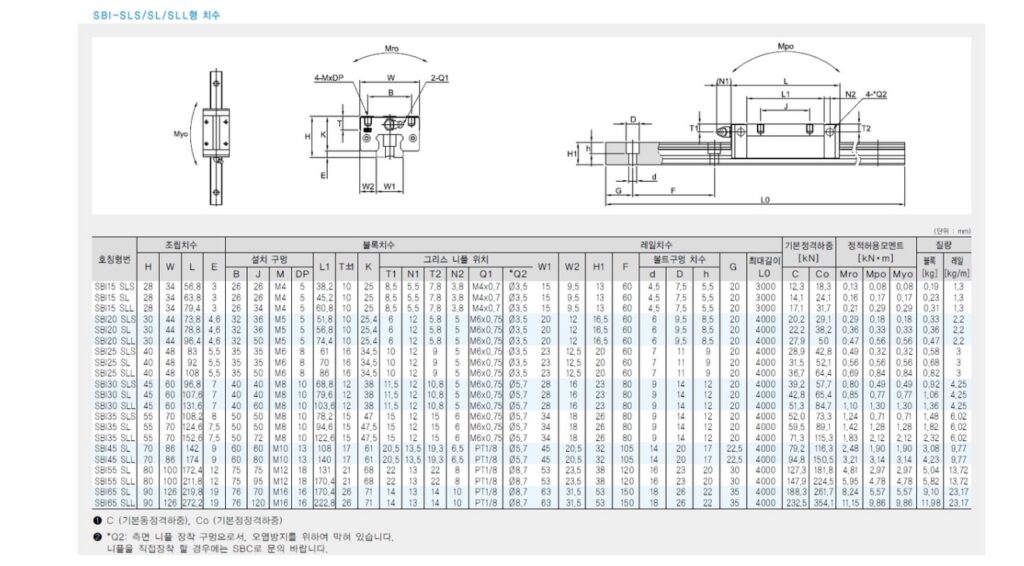Viewport: 1024px width, 566px height.
Task: Select the 4-MxDP label in the drawing
Action: pyautogui.click(x=328, y=78)
